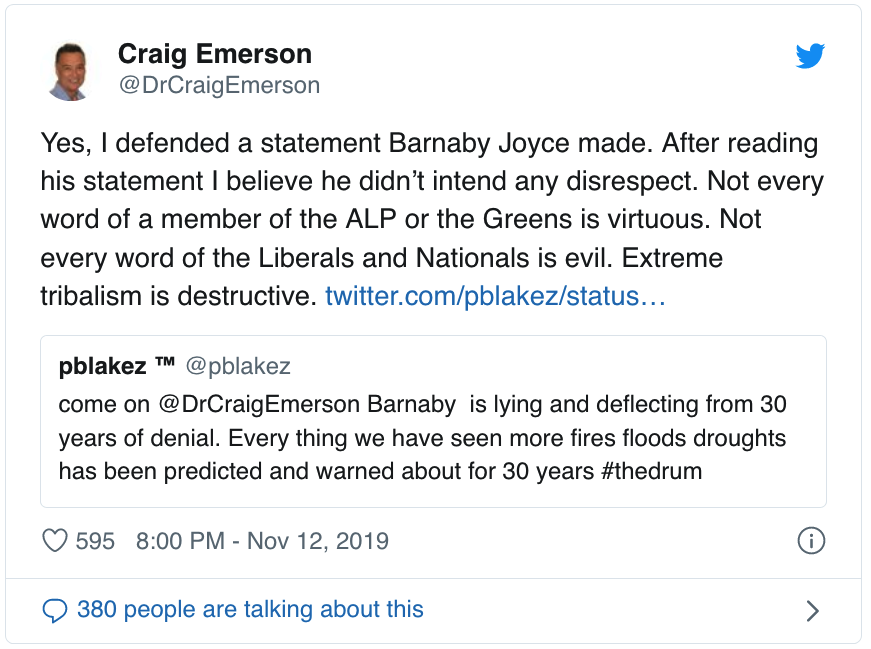Viewport: 871px width, 649px height.
Task: Click the 595 likes count
Action: pos(96,542)
